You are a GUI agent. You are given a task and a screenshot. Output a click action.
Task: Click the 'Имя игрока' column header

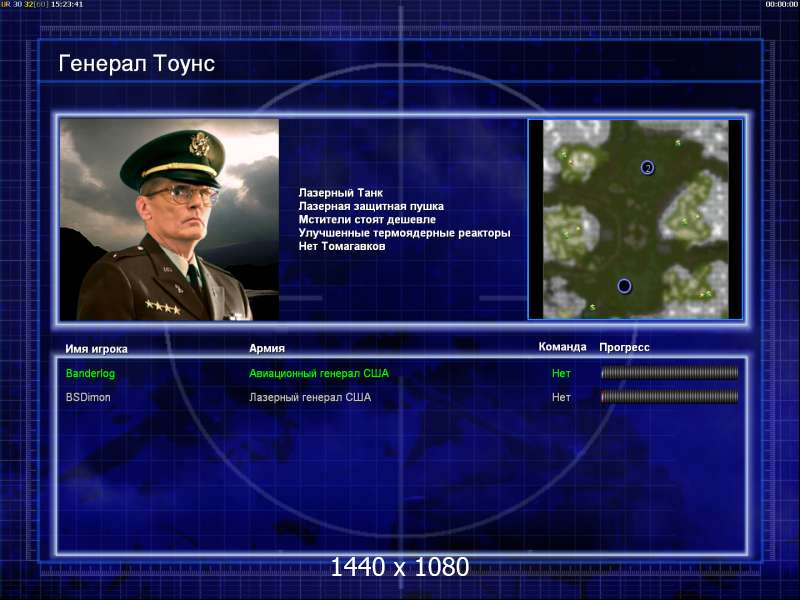96,349
